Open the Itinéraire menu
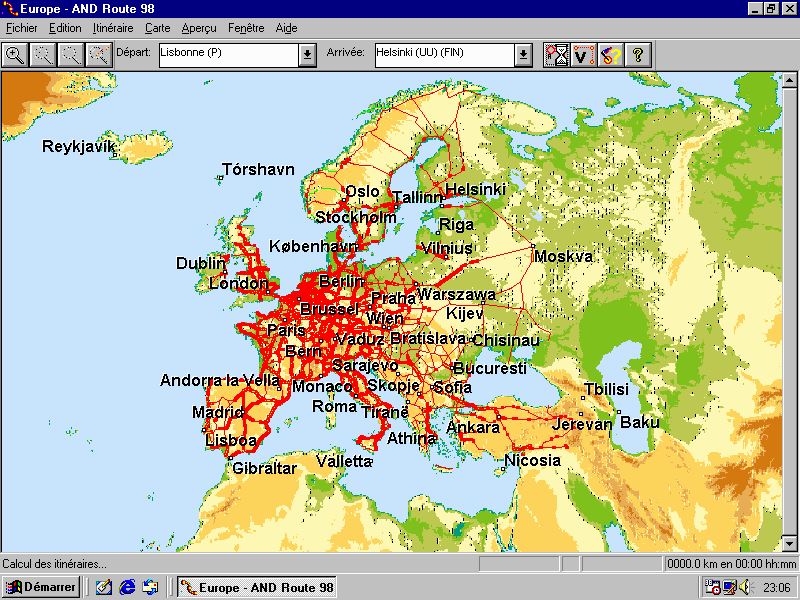Image resolution: width=800 pixels, height=600 pixels. pos(113,28)
